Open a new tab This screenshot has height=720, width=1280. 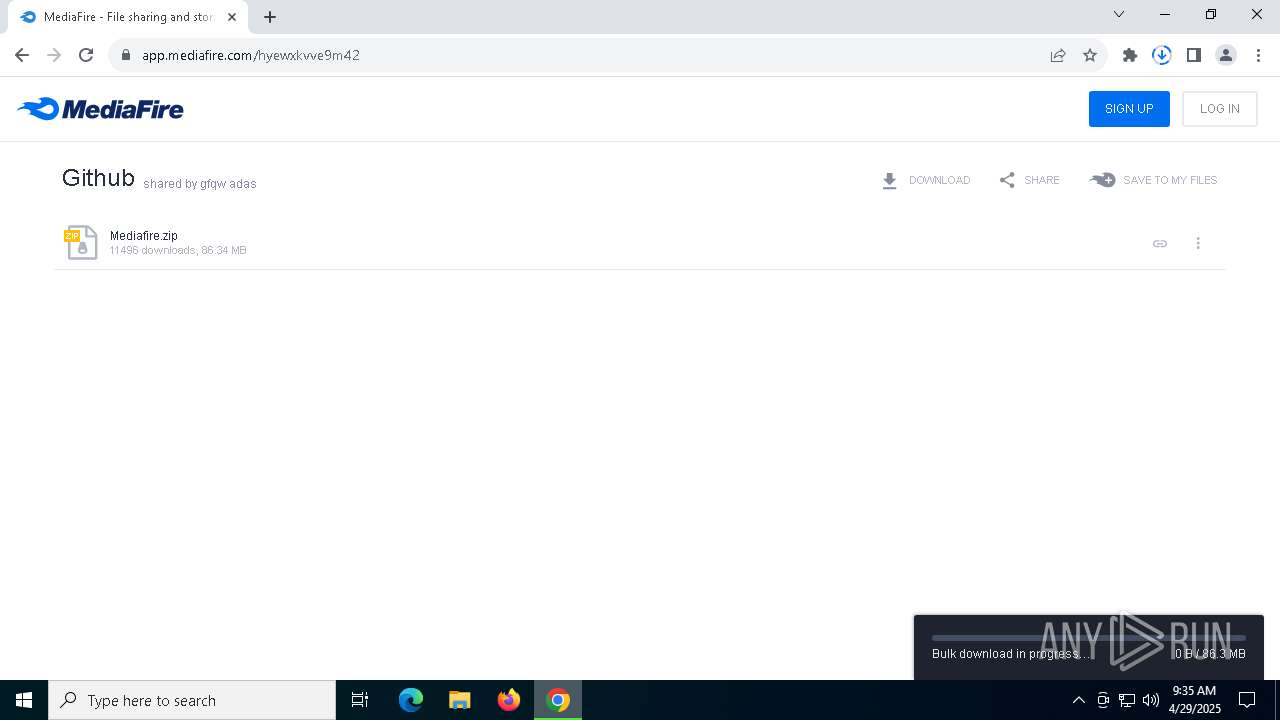click(x=270, y=17)
